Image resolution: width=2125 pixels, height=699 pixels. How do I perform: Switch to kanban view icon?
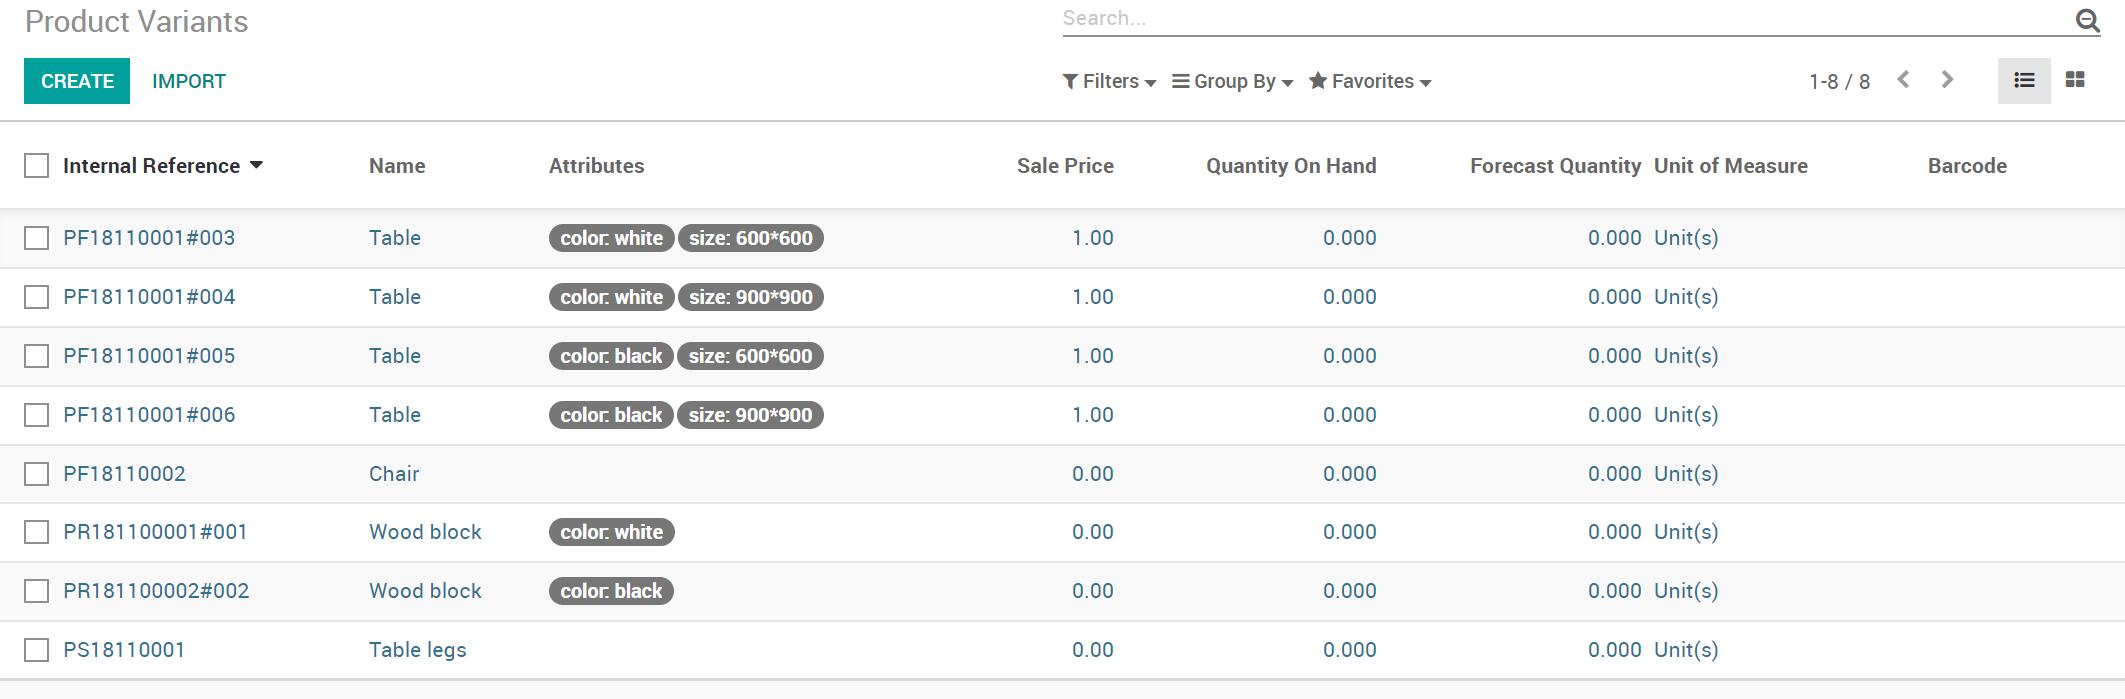[x=2075, y=80]
